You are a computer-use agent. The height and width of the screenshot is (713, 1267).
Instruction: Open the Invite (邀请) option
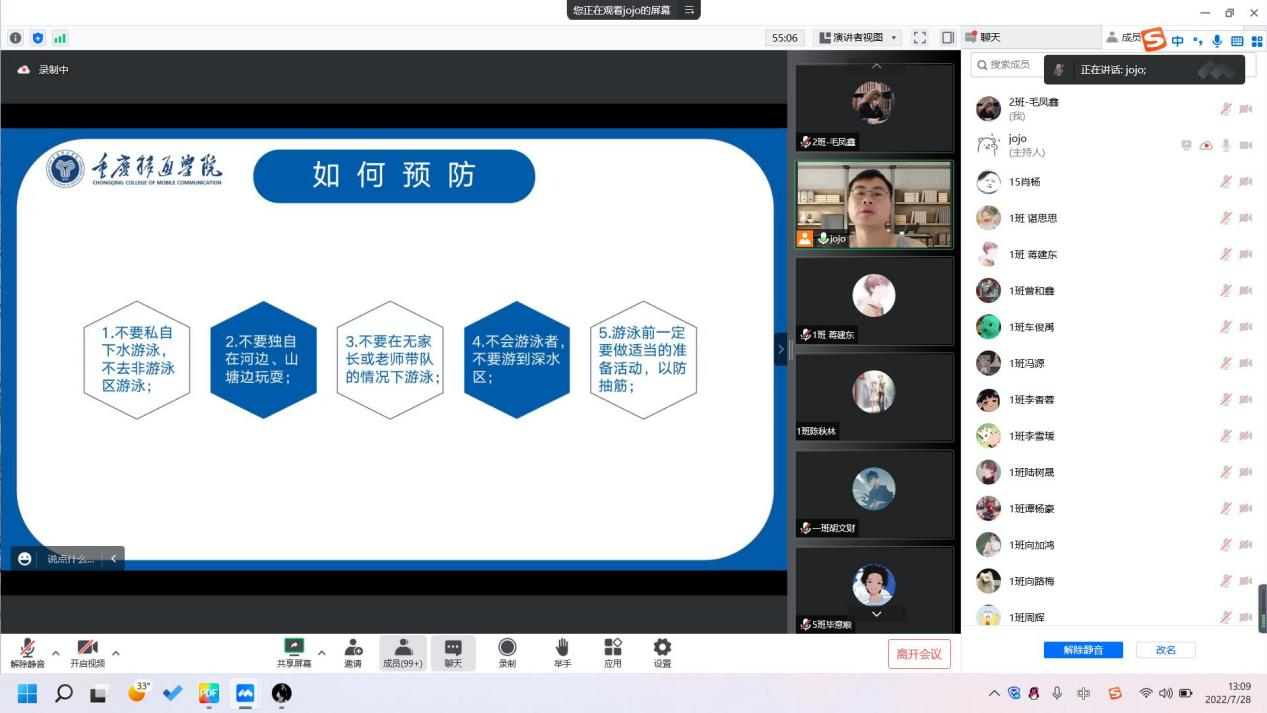(353, 648)
